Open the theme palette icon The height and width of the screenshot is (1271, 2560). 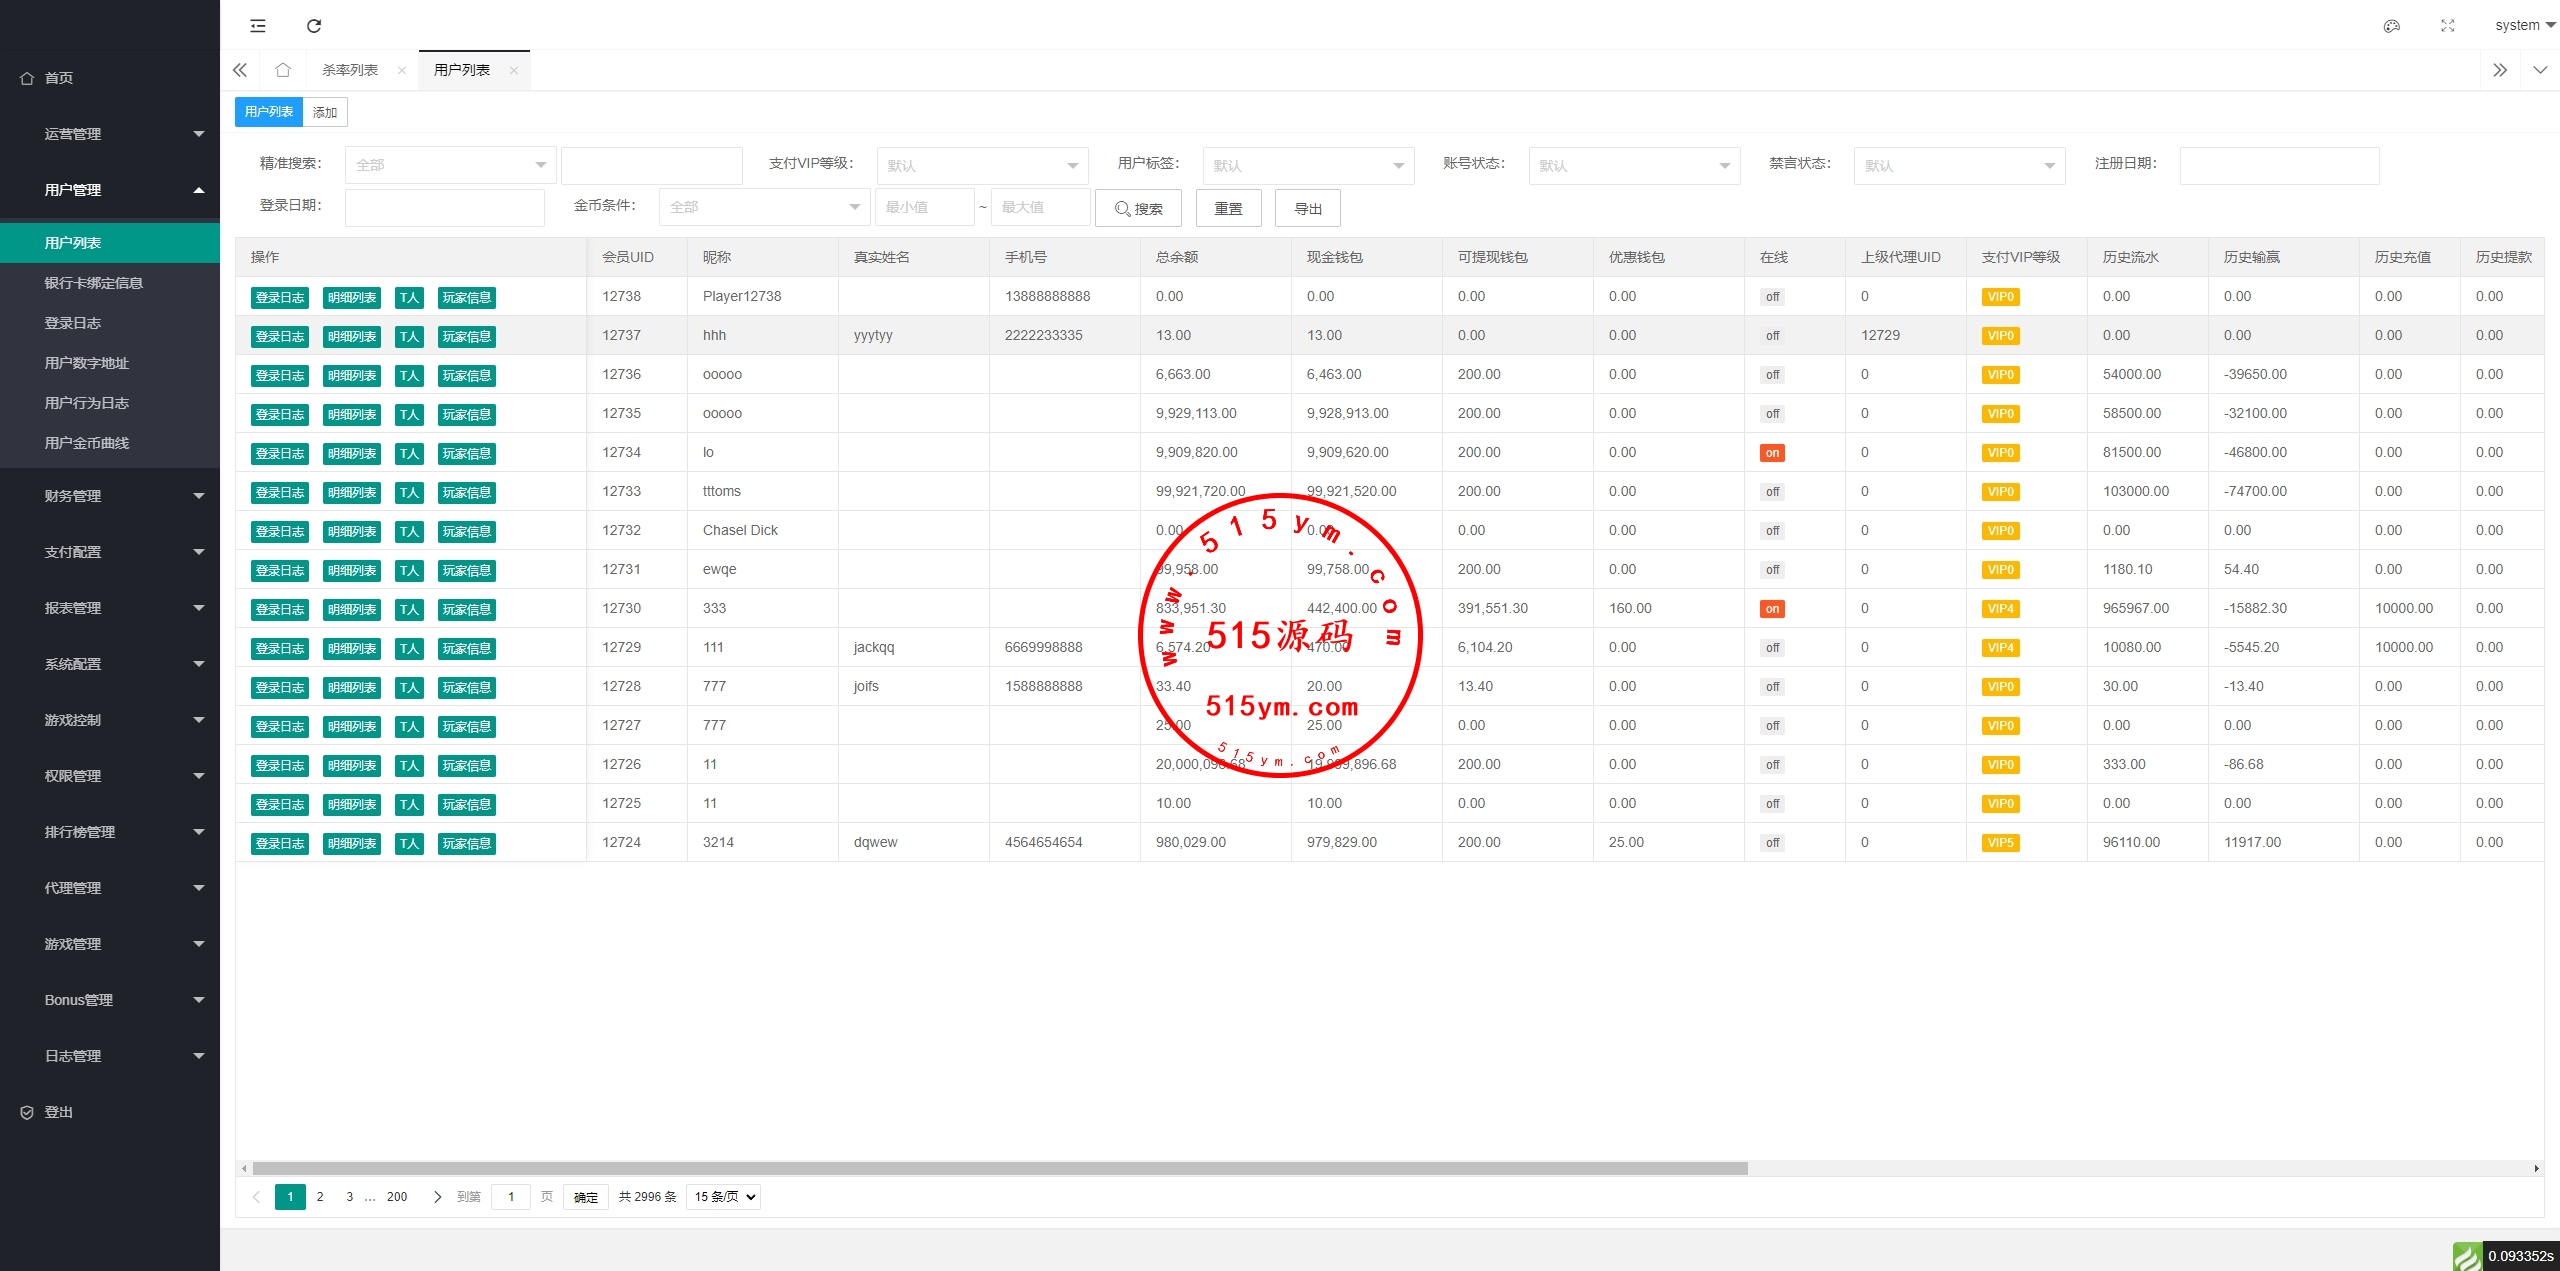(2392, 26)
